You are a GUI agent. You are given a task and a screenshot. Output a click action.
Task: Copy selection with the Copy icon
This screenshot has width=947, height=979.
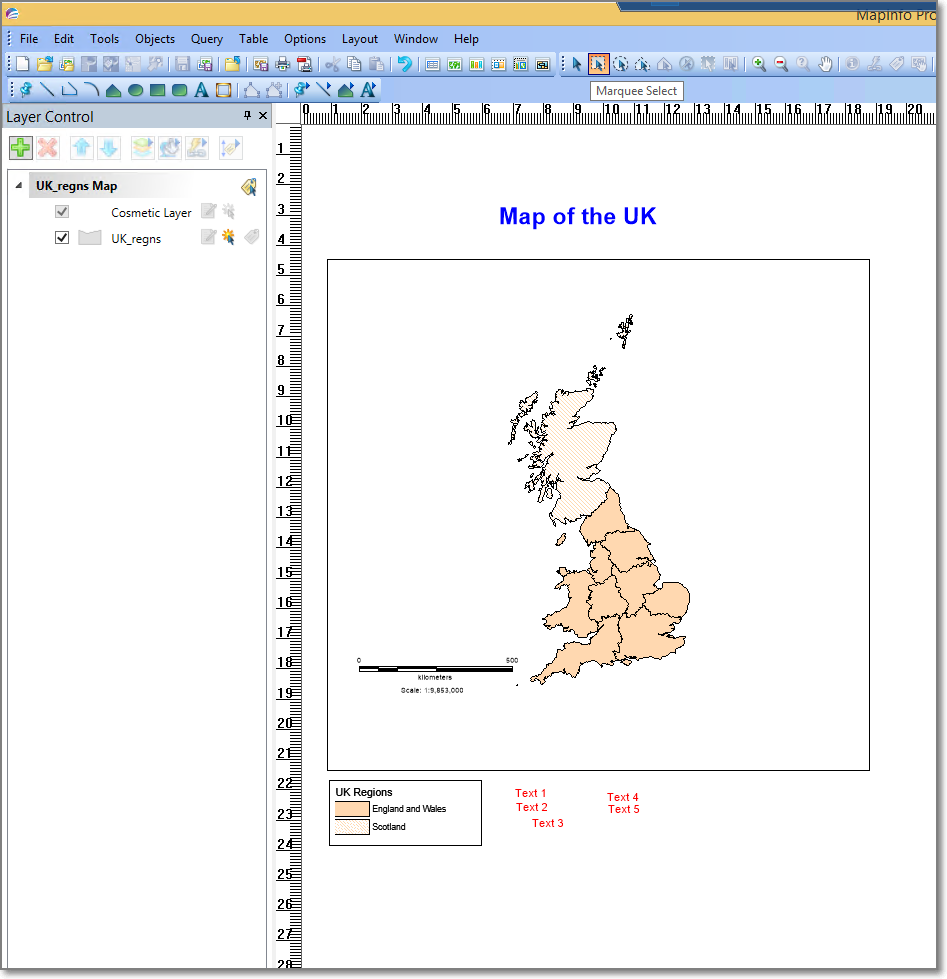click(354, 64)
